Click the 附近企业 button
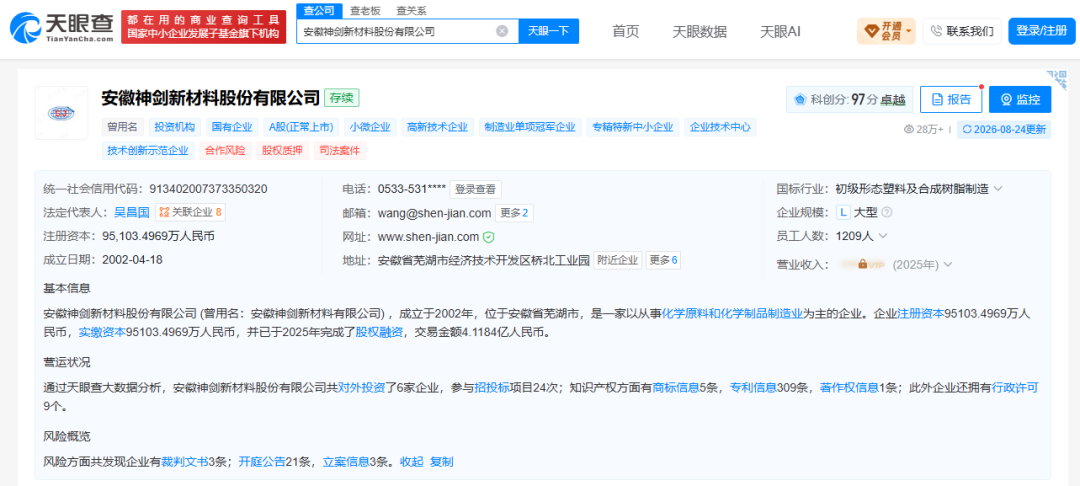The image size is (1080, 486). tap(618, 260)
